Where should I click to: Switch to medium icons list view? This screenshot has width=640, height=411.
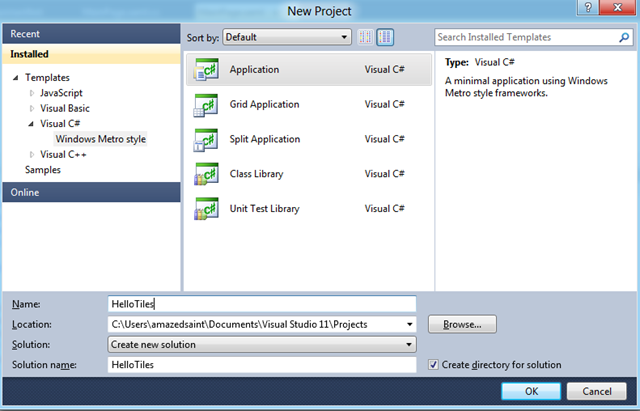point(385,37)
